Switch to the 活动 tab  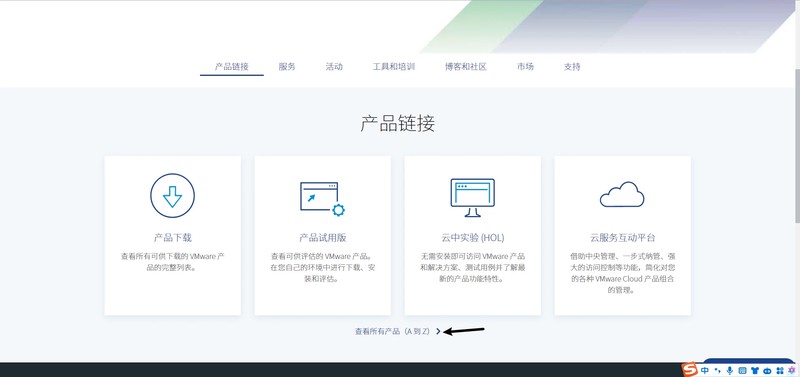(x=334, y=67)
